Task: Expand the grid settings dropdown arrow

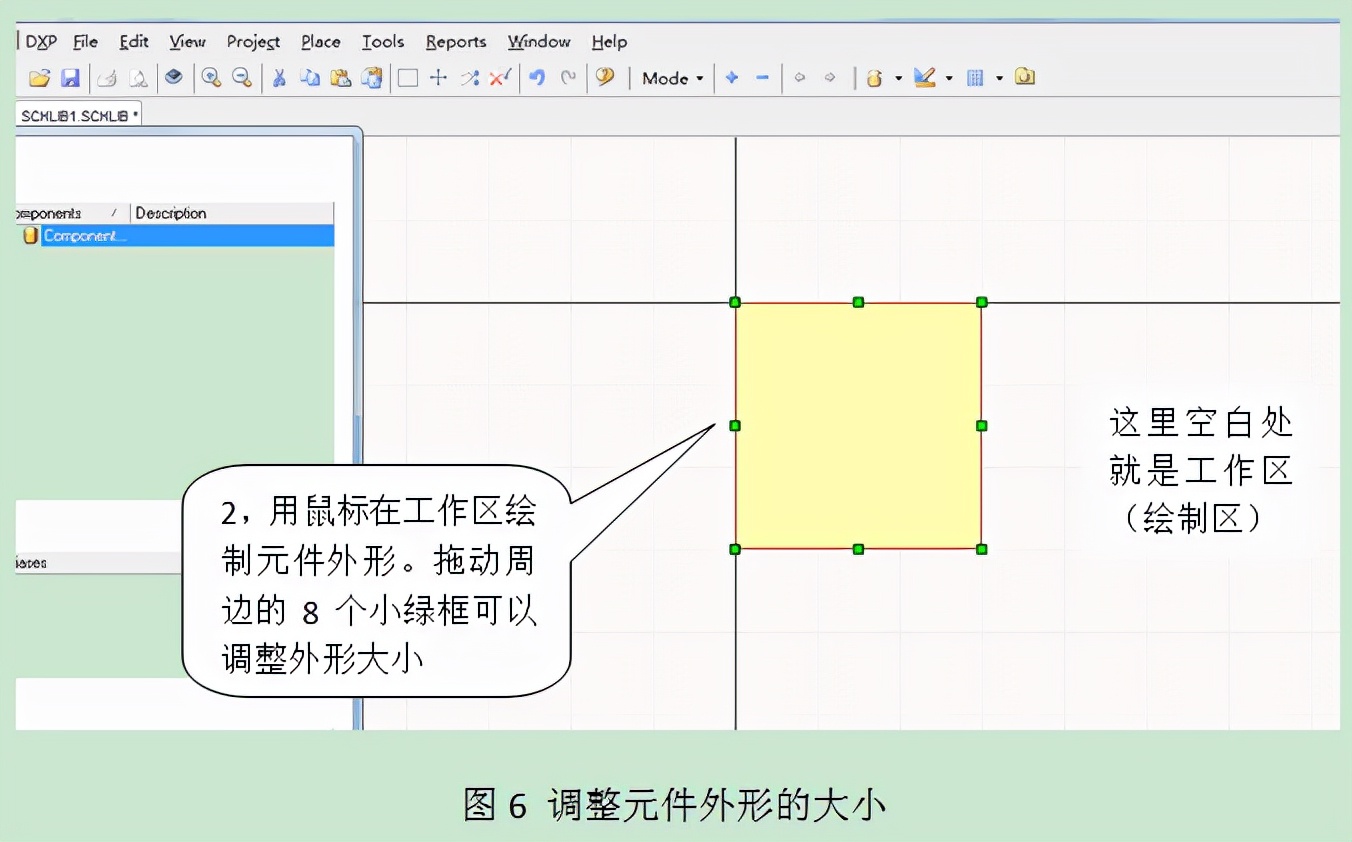Action: (x=999, y=78)
